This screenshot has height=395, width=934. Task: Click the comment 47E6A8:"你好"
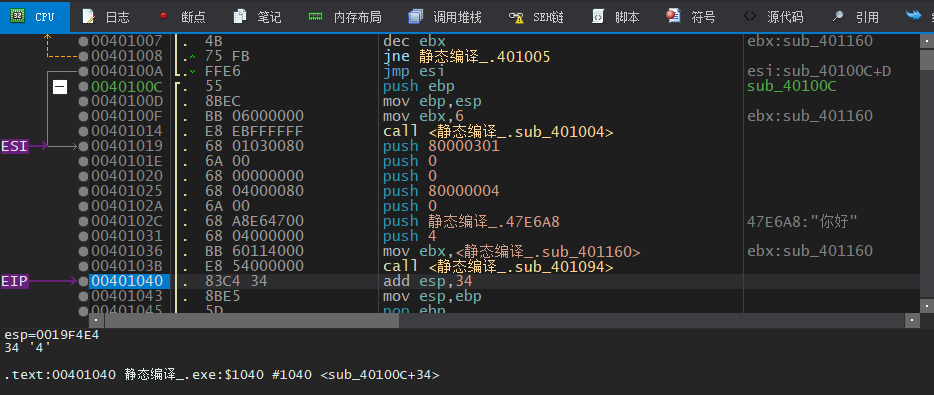click(802, 221)
